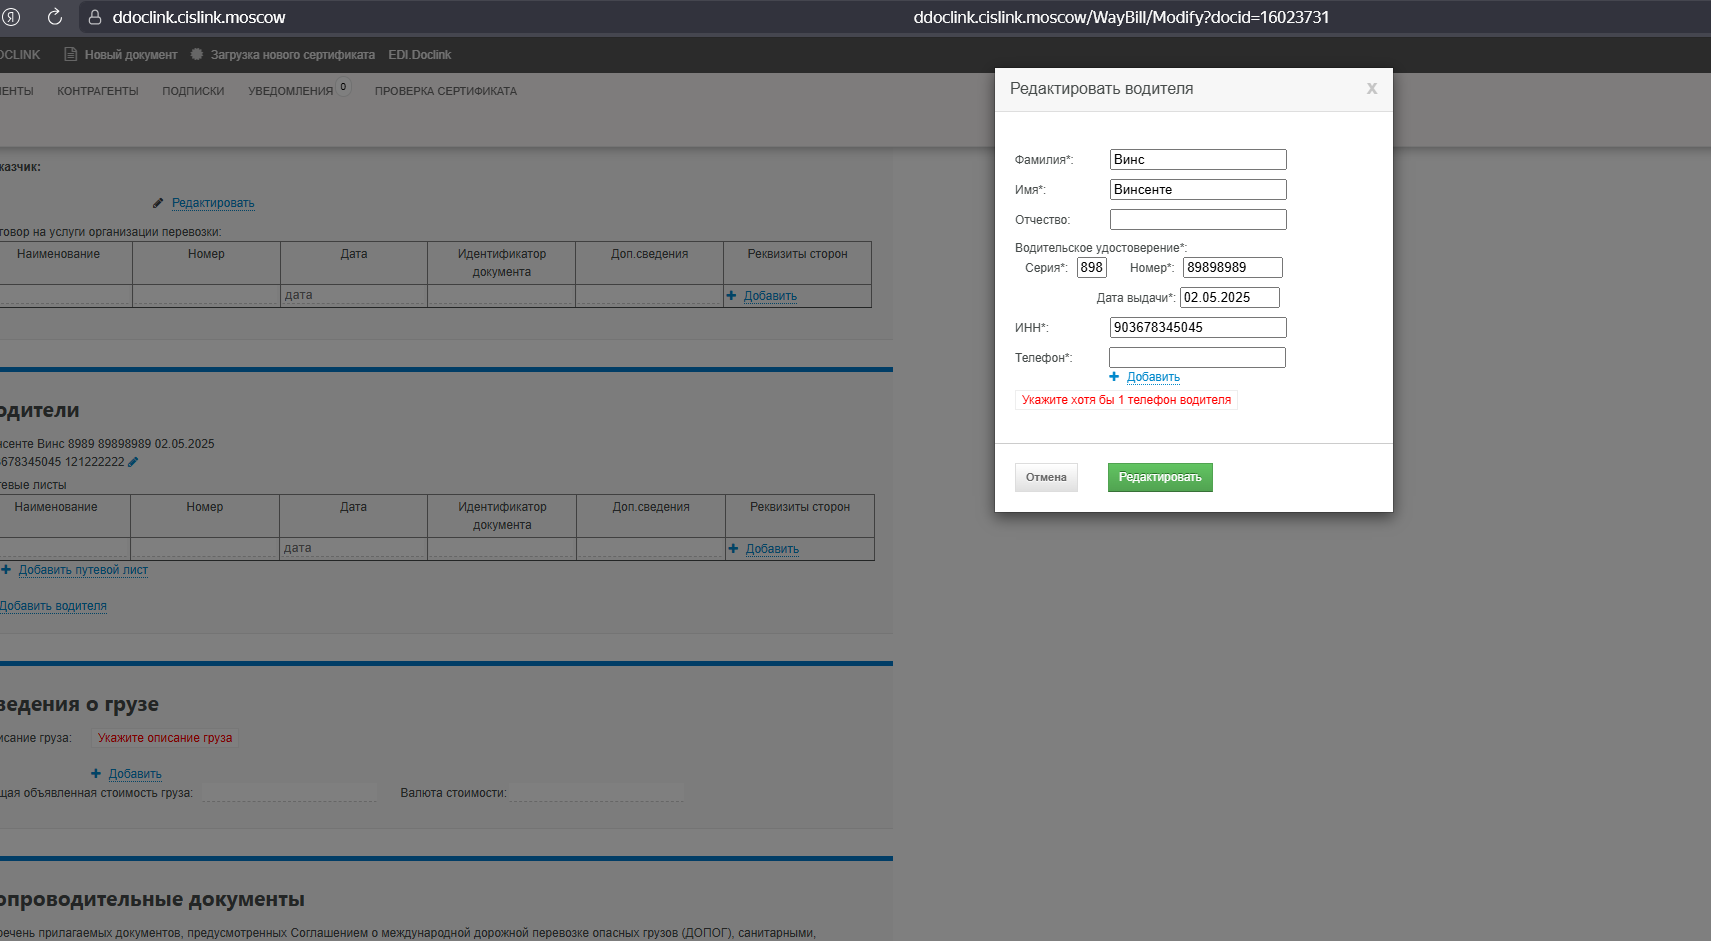Focus the Фамилия field containing Винс
Screen dimensions: 1711x941
[1198, 159]
